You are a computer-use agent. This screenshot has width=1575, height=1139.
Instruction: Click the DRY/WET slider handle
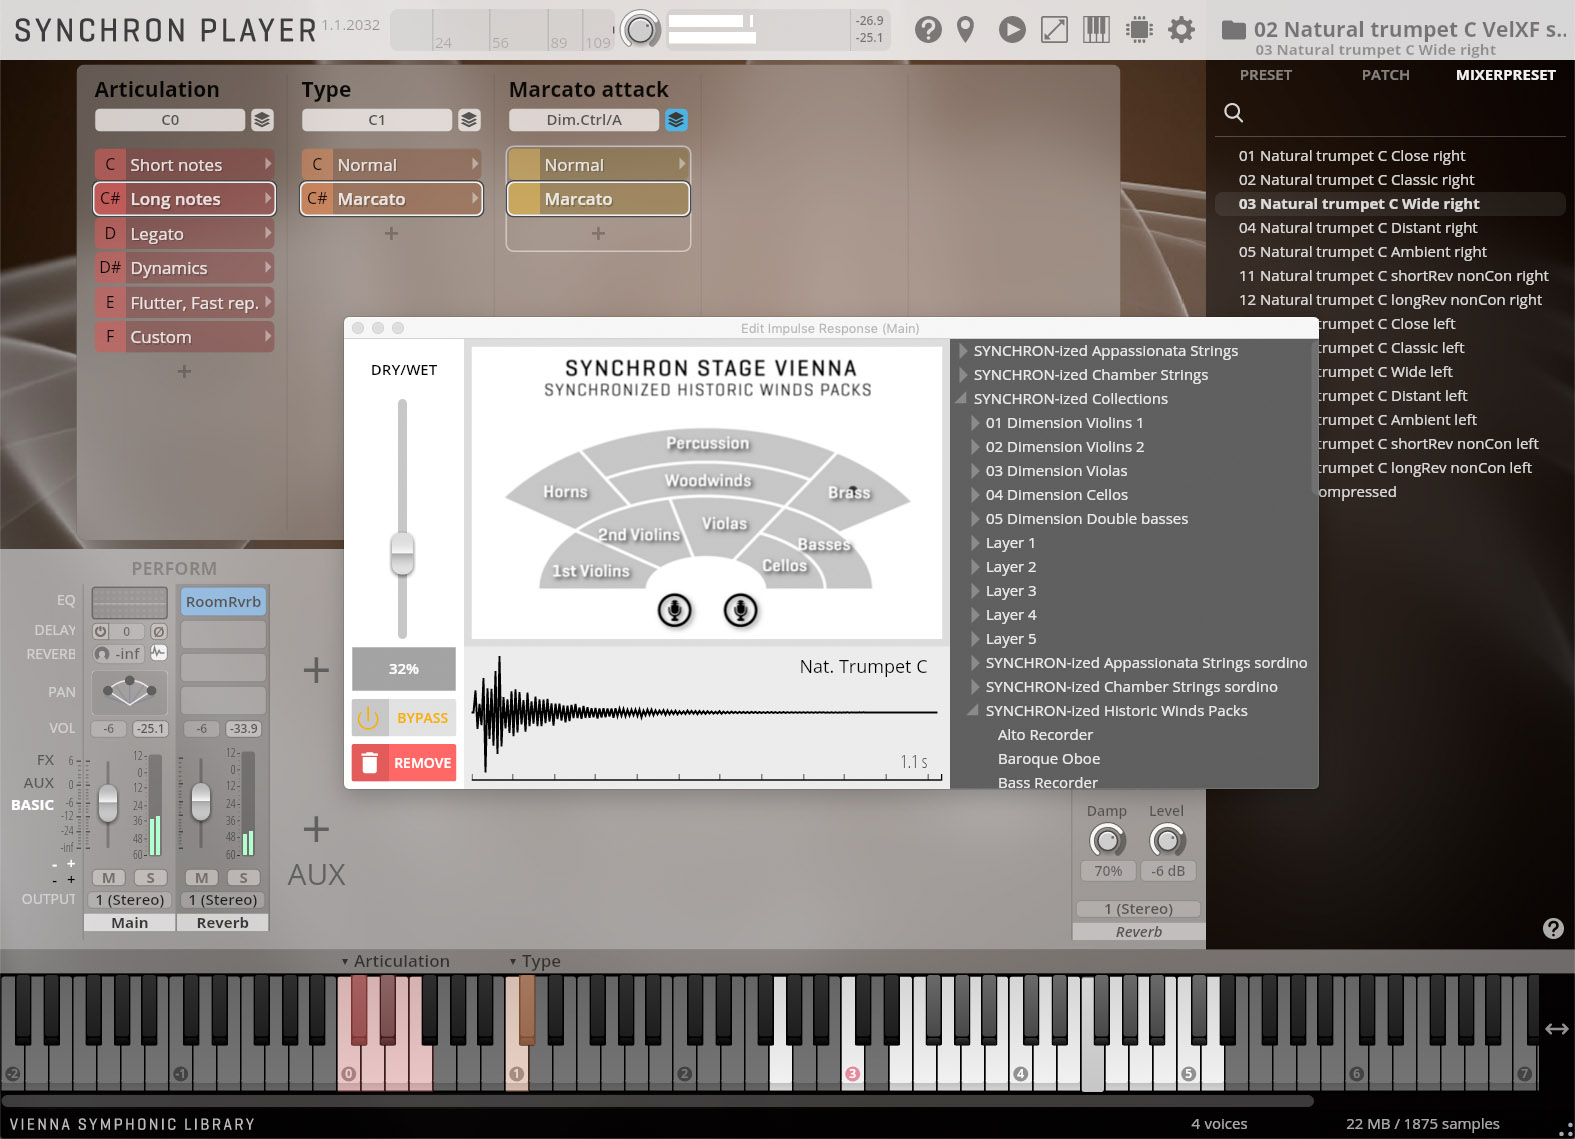click(402, 553)
